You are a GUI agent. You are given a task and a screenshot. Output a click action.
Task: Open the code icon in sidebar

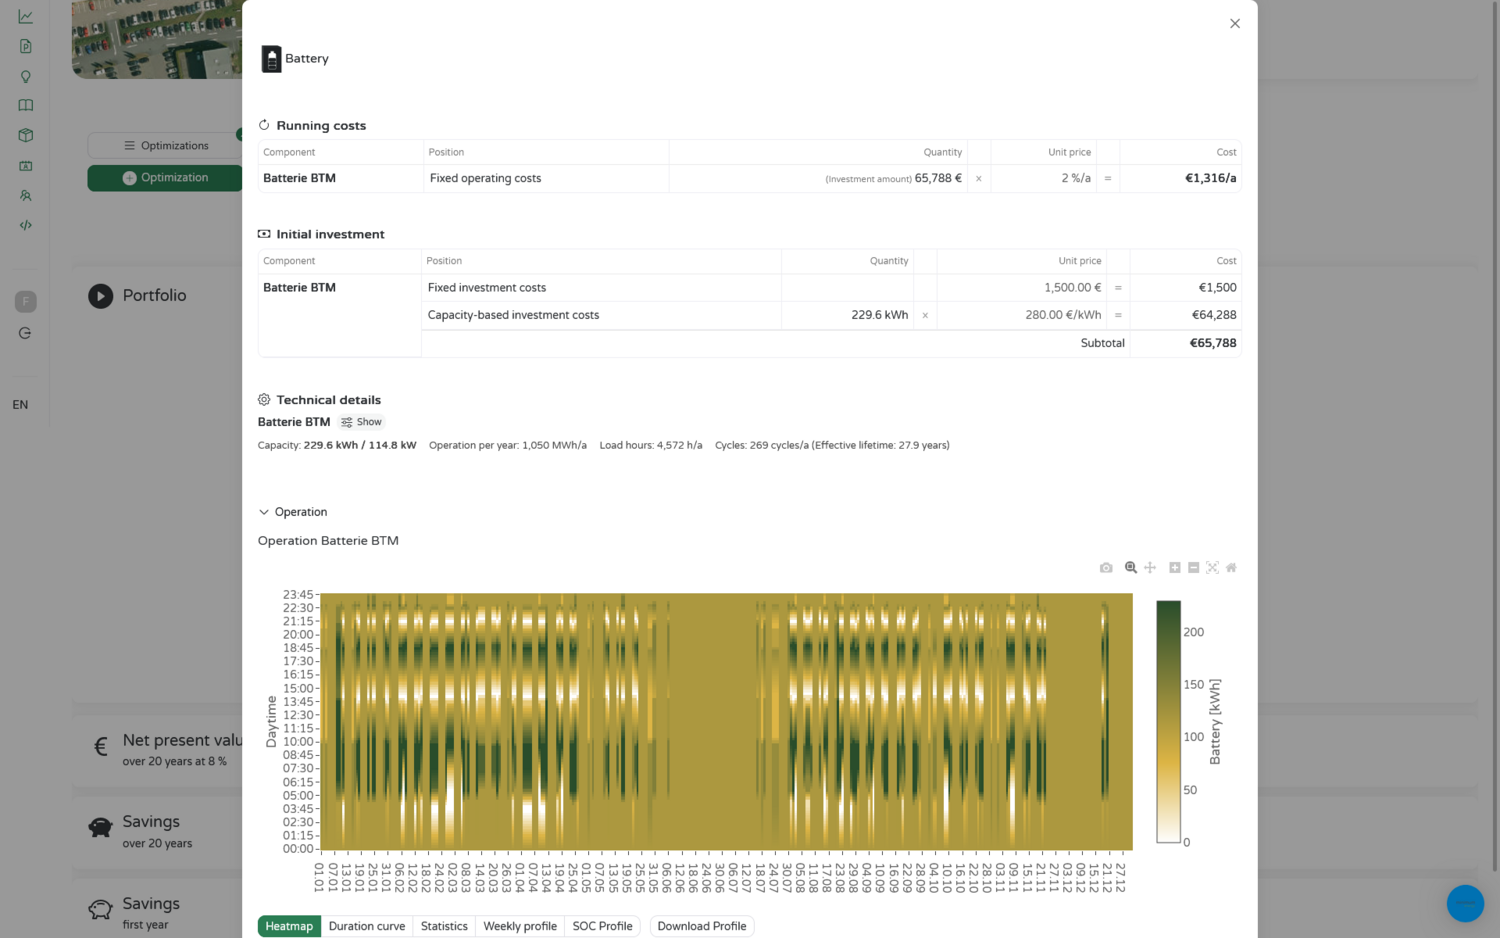click(25, 225)
